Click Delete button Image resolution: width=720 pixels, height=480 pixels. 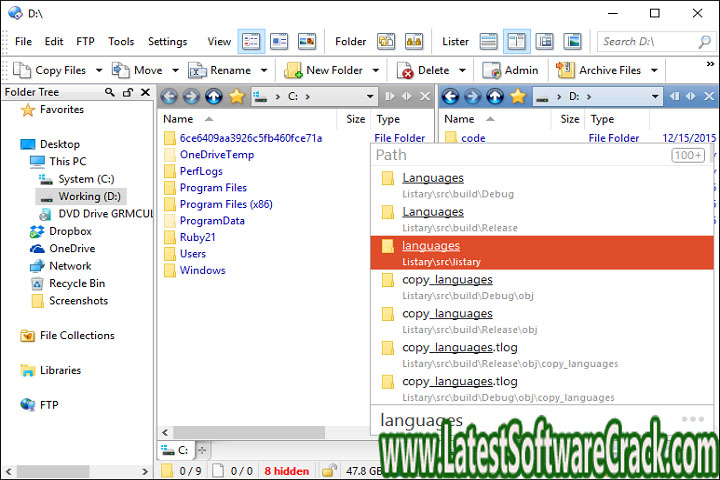(423, 70)
